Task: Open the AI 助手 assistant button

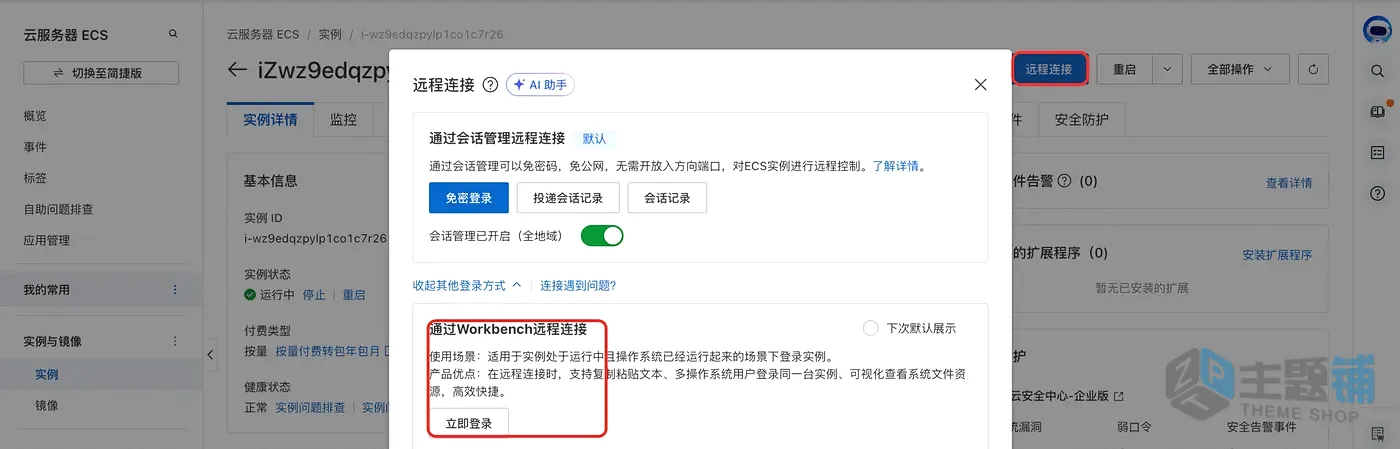Action: (540, 85)
